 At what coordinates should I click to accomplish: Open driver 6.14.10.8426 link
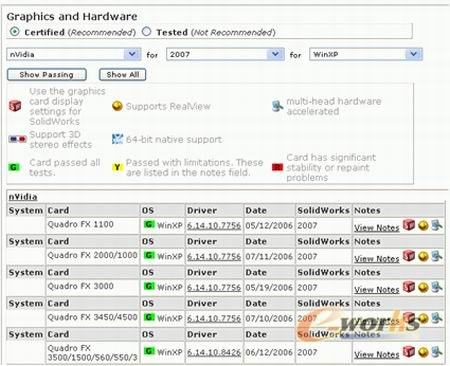[x=214, y=352]
